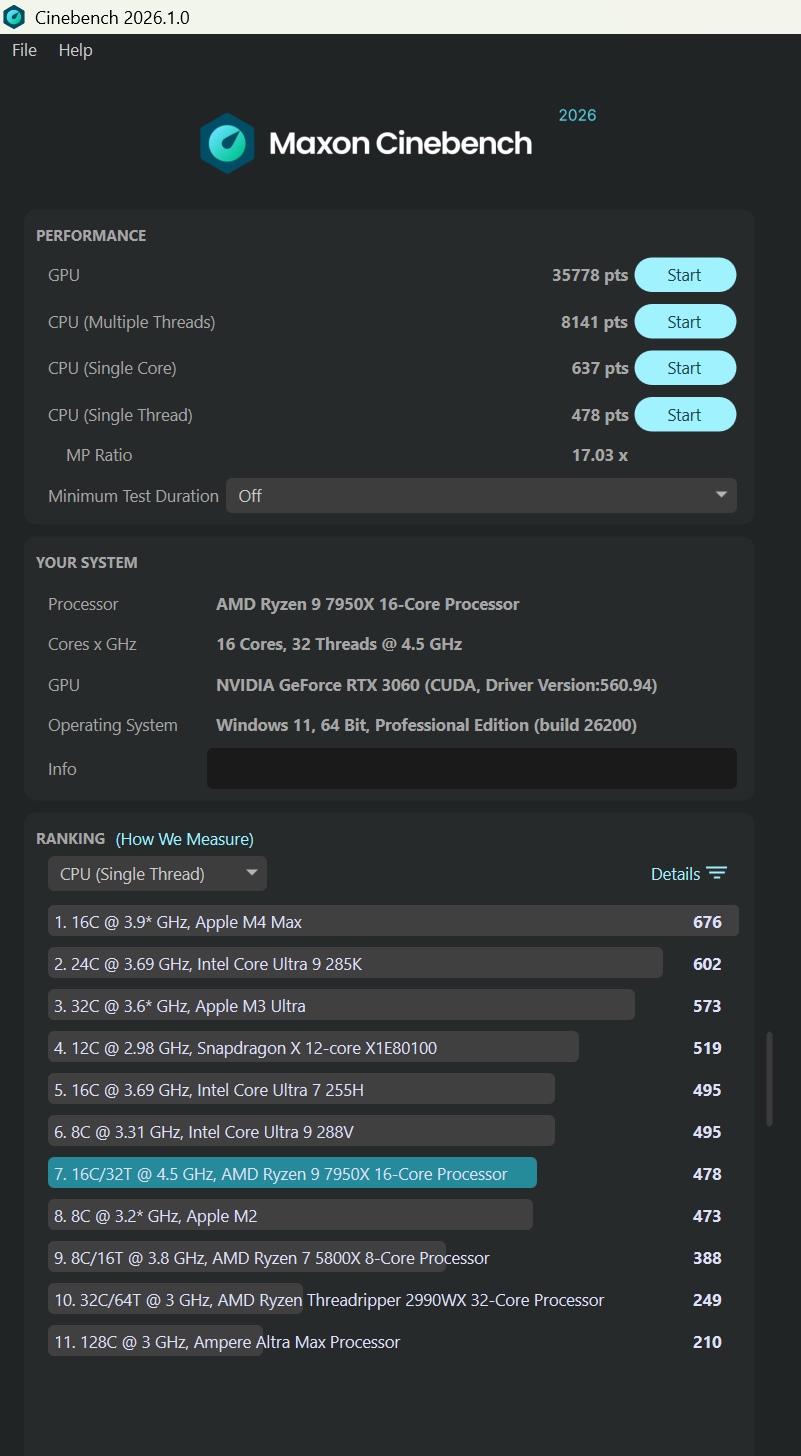The image size is (801, 1456).
Task: Click the GPU score 35778 pts
Action: pos(590,275)
